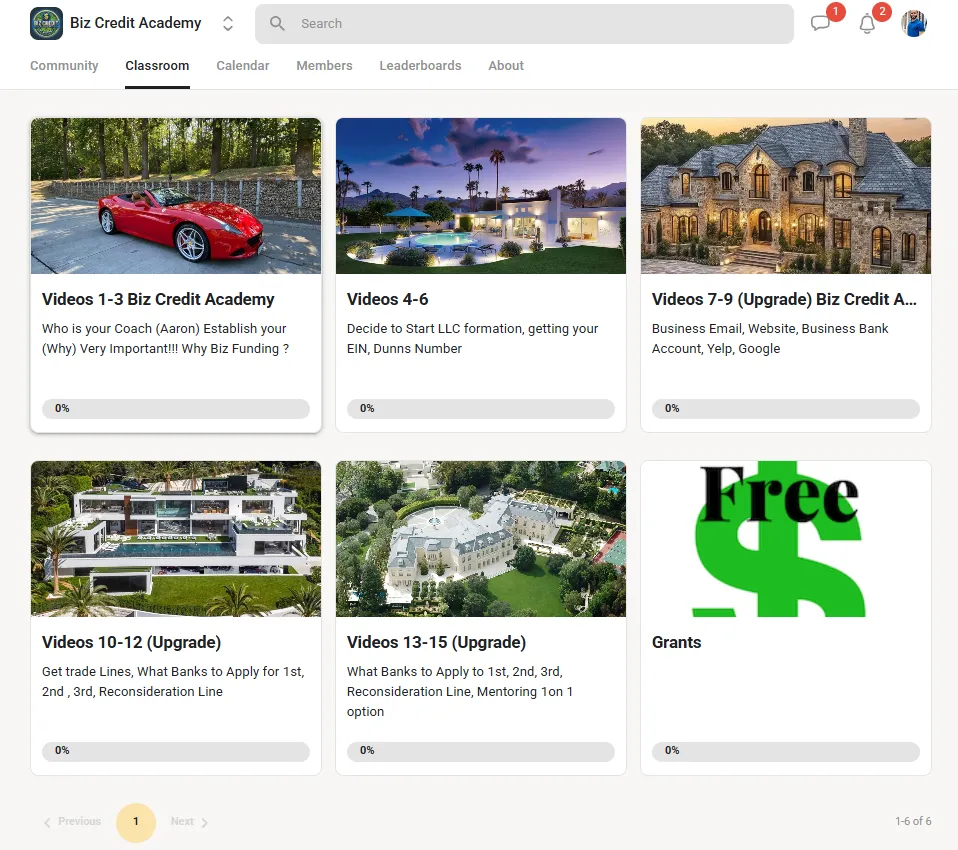Open the Free dollar sign thumbnail
Viewport: 958px width, 850px height.
(x=786, y=538)
